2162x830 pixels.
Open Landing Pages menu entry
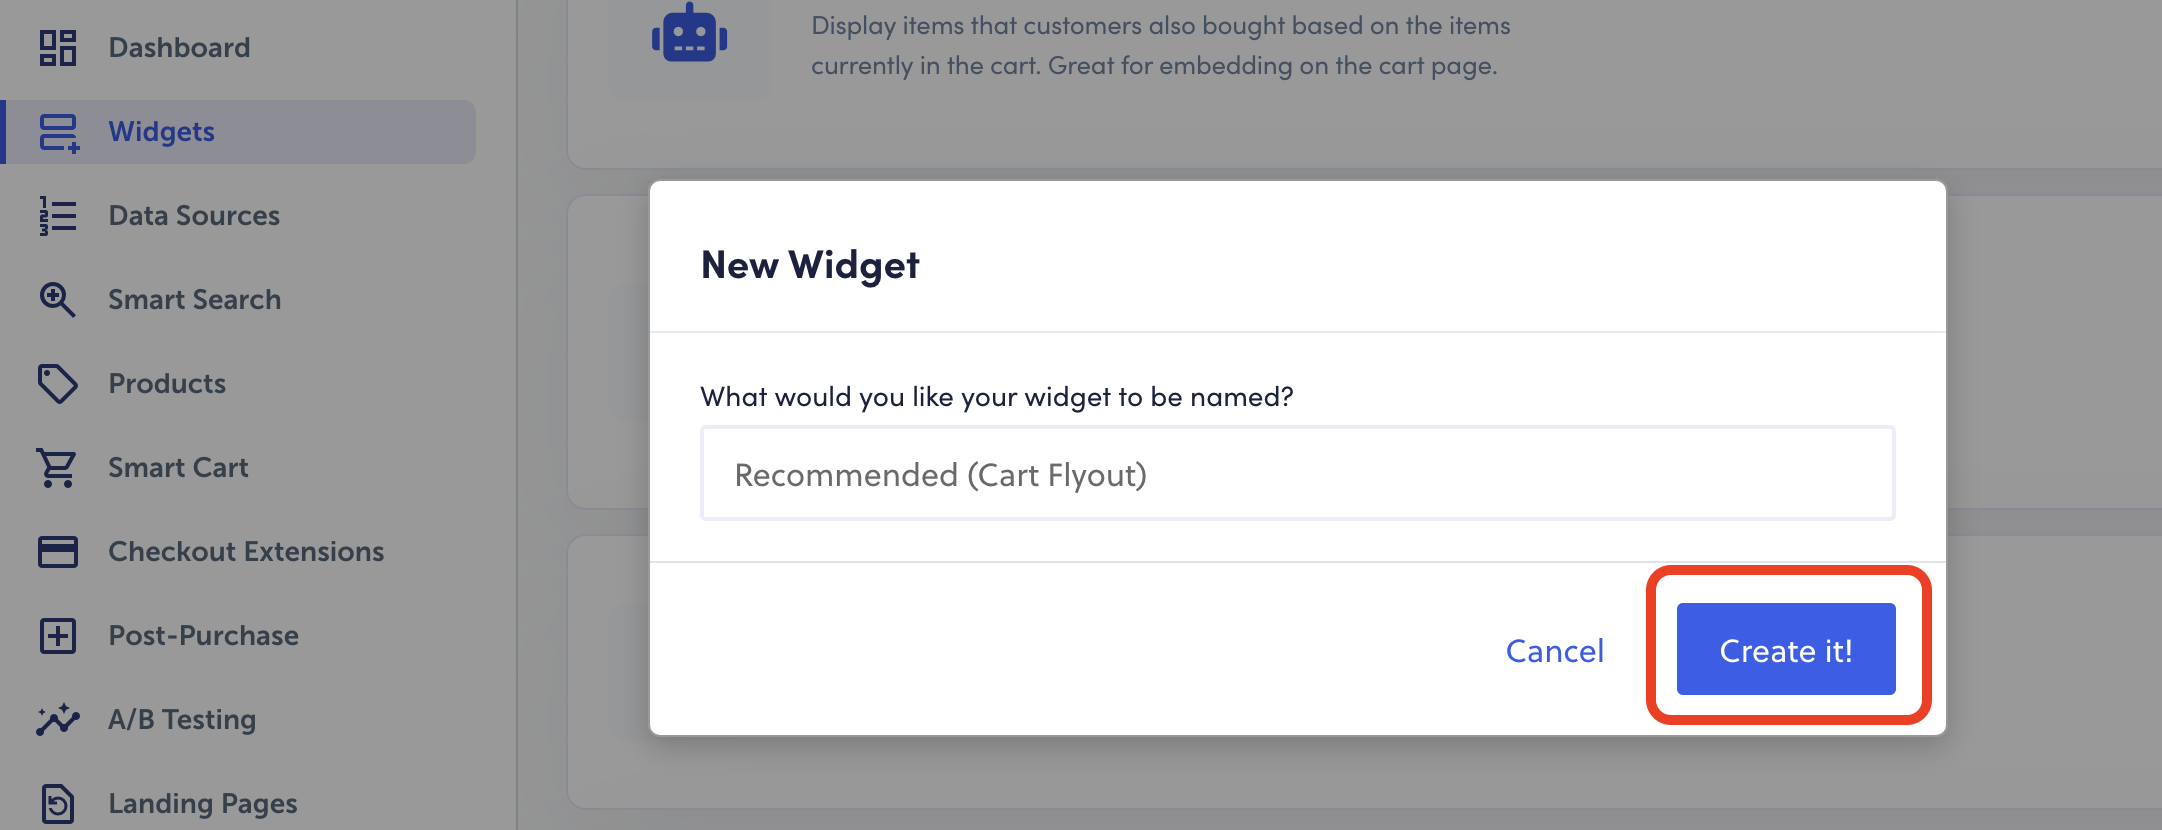click(203, 804)
